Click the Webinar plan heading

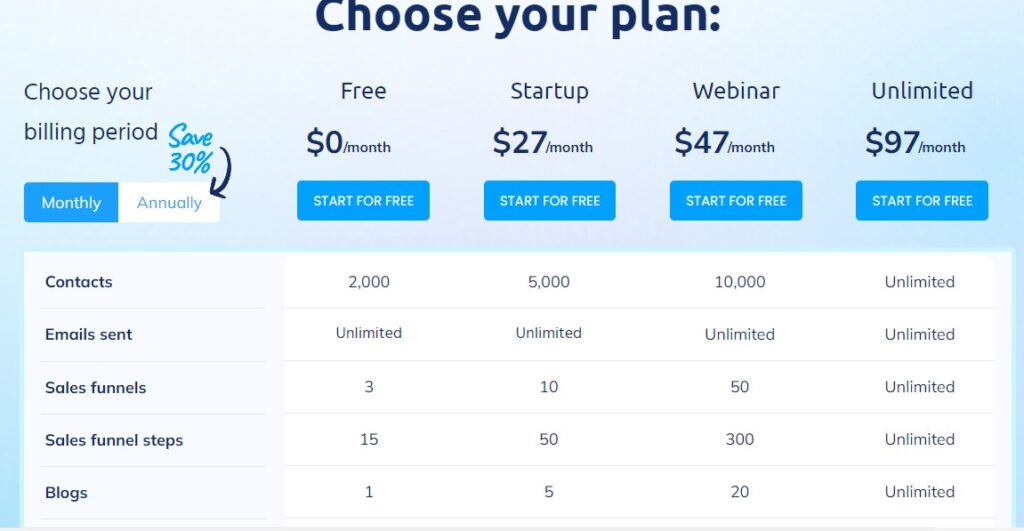click(x=736, y=91)
